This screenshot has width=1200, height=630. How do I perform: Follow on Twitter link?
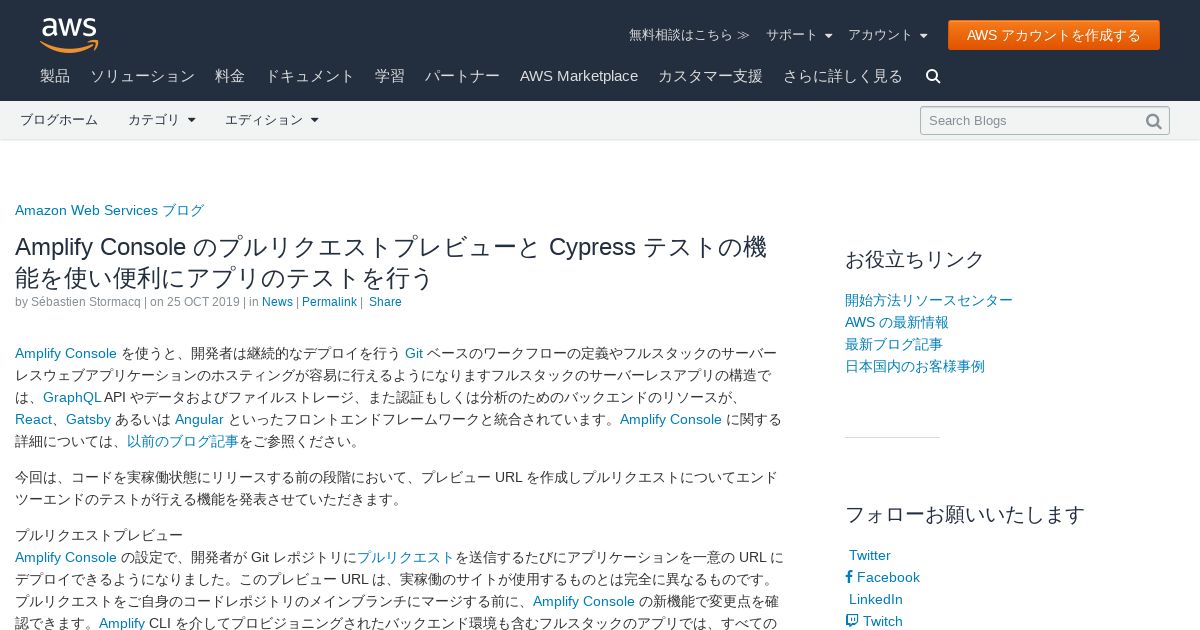tap(870, 555)
